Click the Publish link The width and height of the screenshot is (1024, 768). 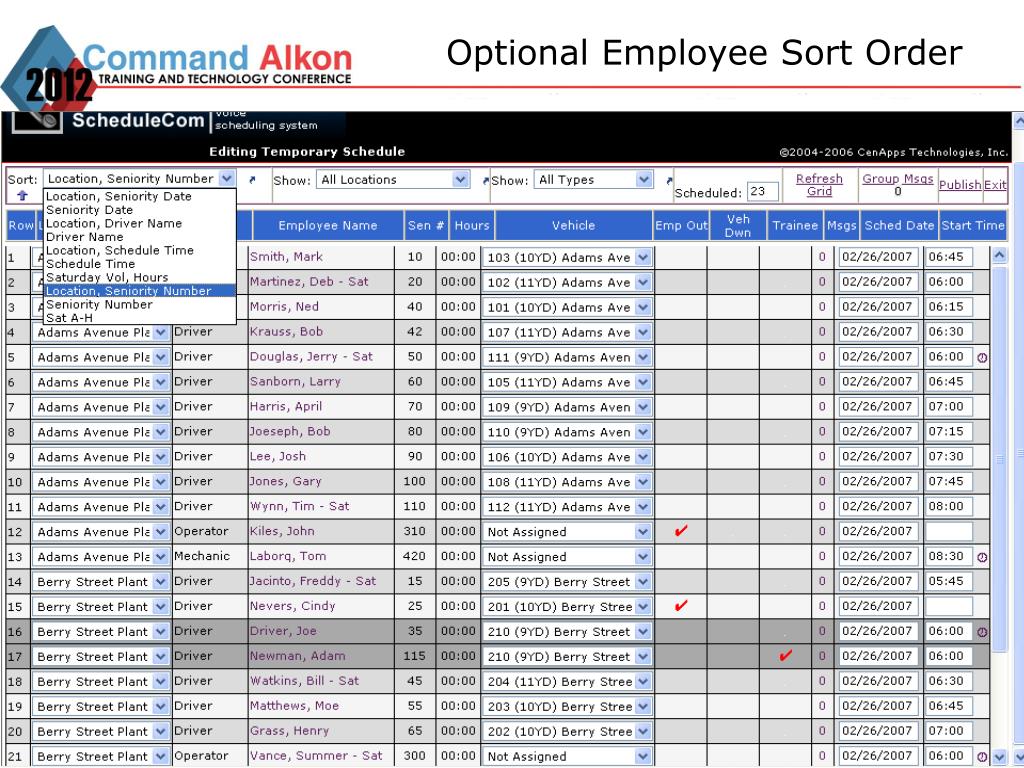click(x=960, y=185)
